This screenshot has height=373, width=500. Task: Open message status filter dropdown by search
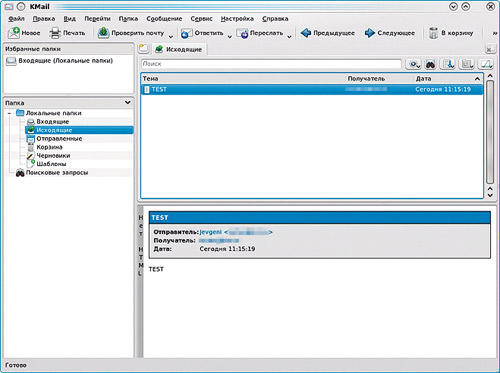413,64
